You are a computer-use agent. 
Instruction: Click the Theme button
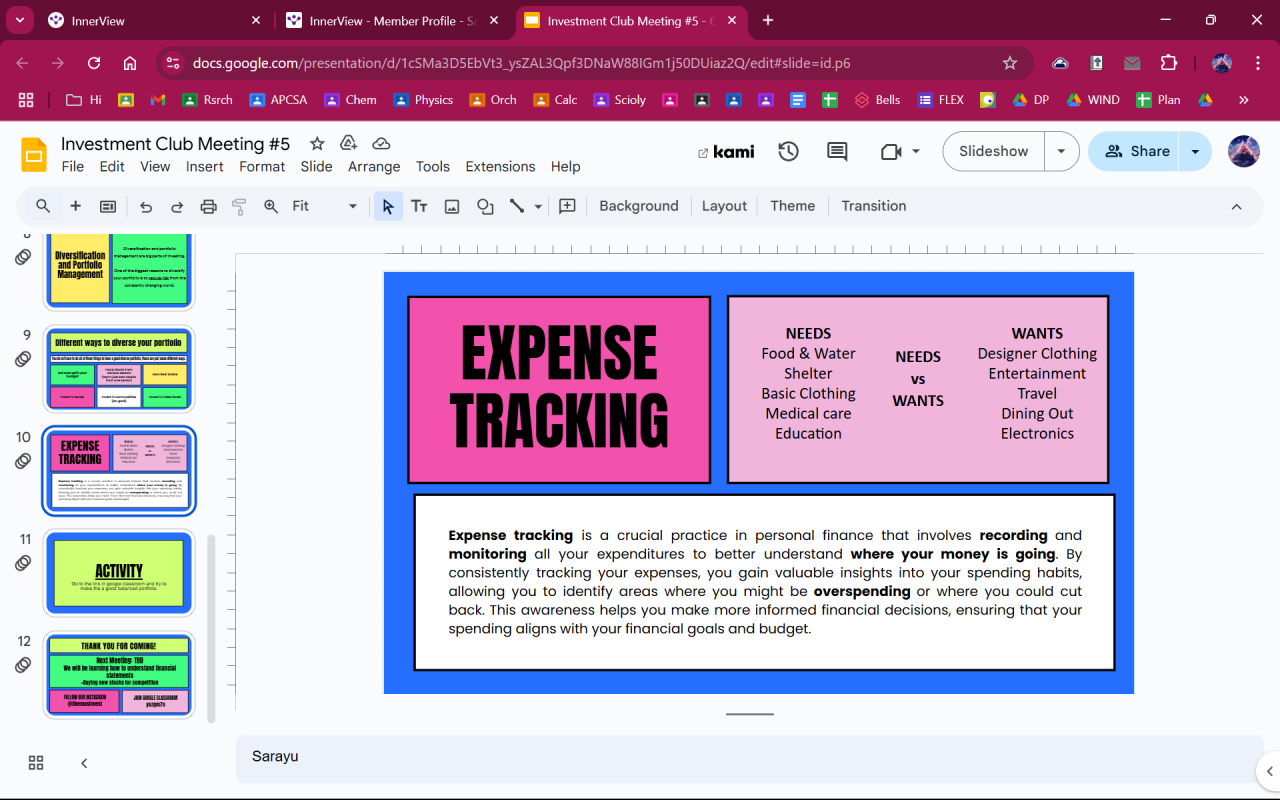792,206
